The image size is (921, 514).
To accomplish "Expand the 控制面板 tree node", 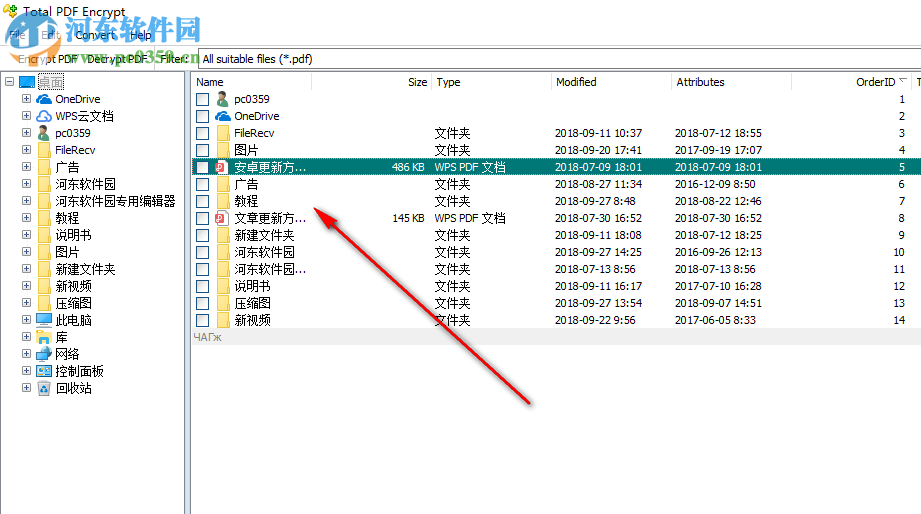I will pyautogui.click(x=26, y=371).
